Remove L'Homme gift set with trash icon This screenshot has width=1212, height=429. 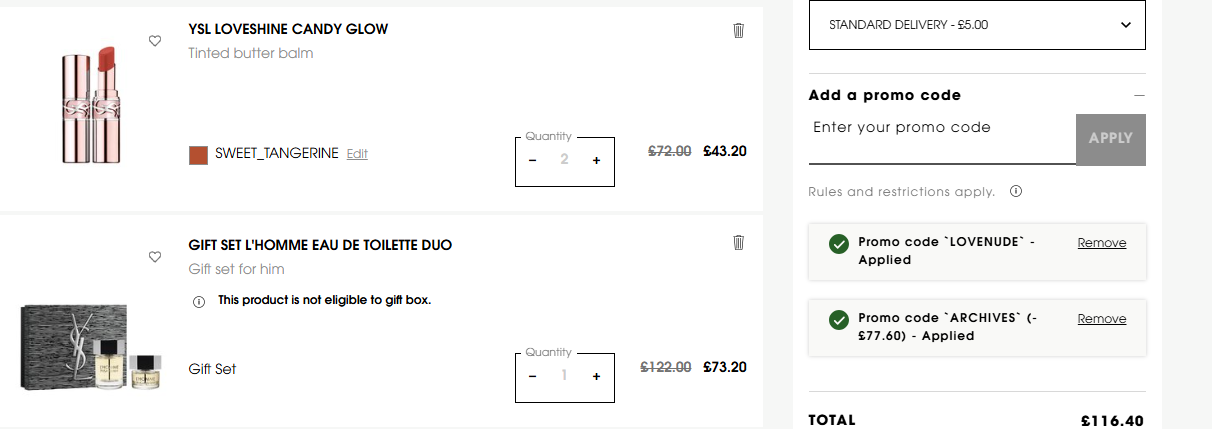pyautogui.click(x=739, y=242)
